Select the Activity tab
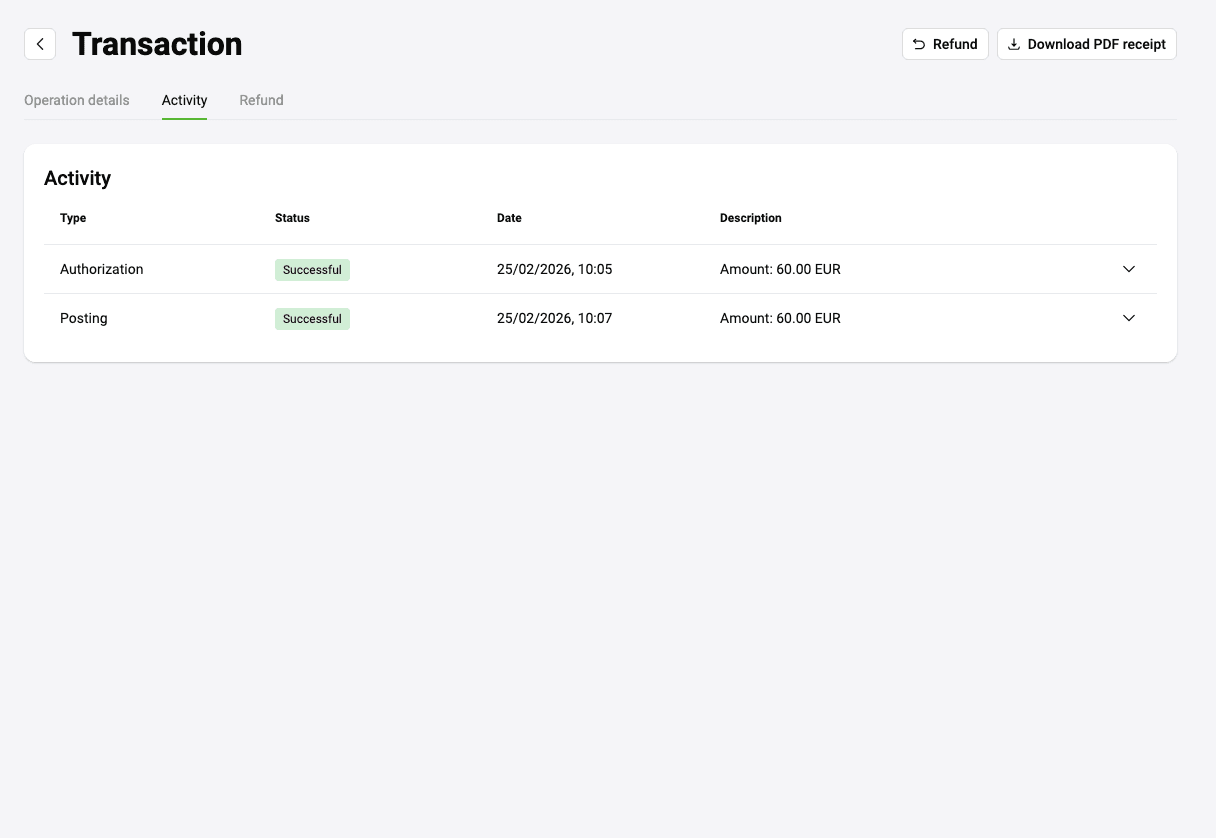The width and height of the screenshot is (1216, 838). tap(185, 100)
